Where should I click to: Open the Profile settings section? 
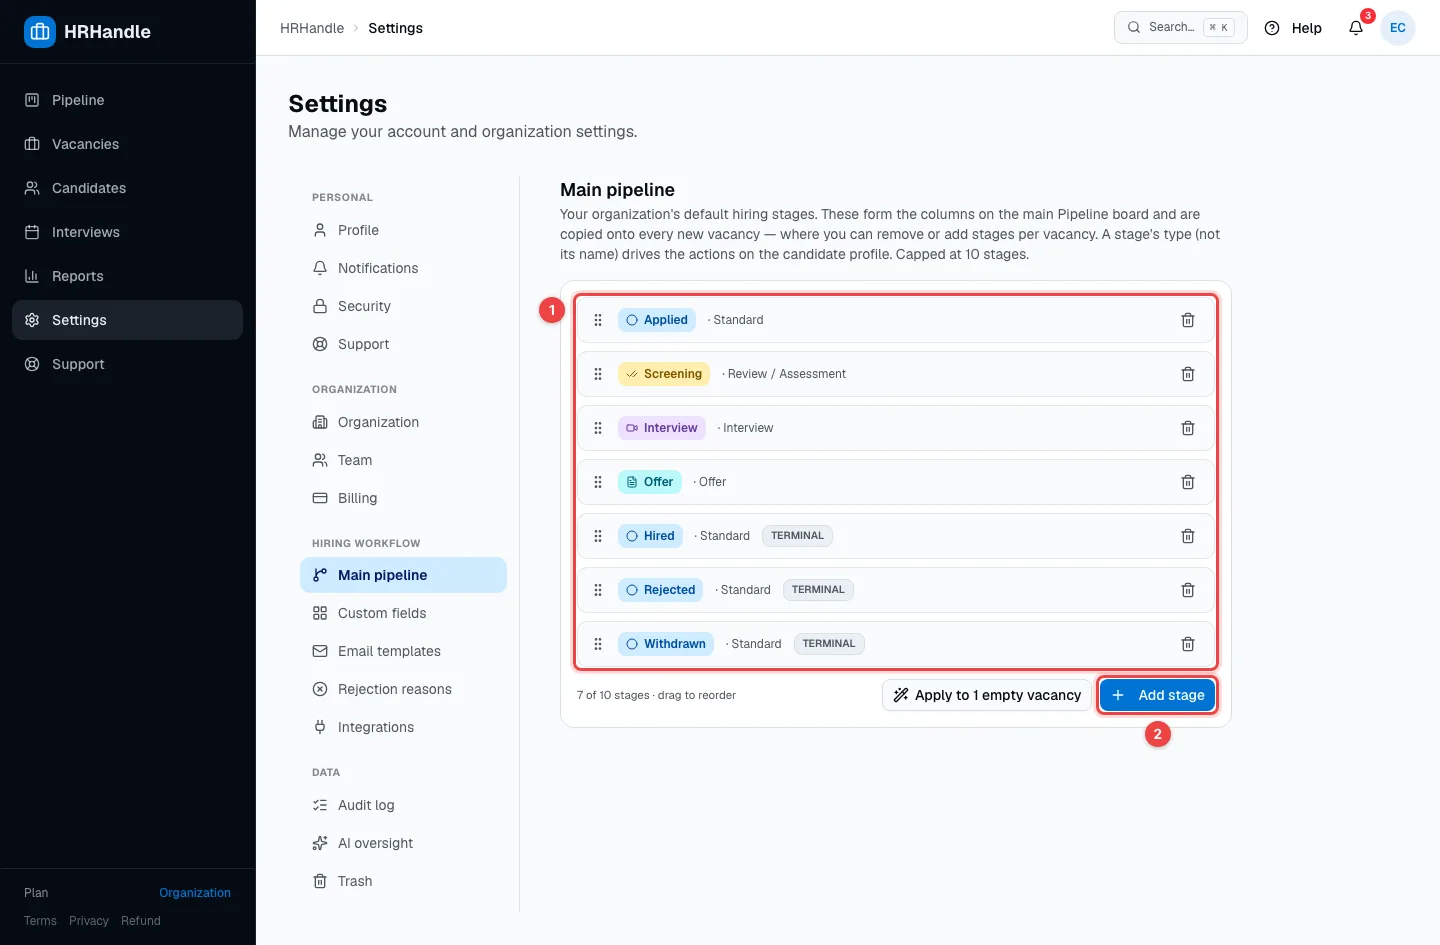(x=403, y=230)
